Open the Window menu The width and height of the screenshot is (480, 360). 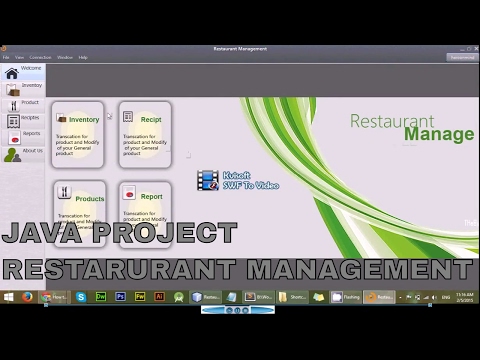(x=65, y=57)
